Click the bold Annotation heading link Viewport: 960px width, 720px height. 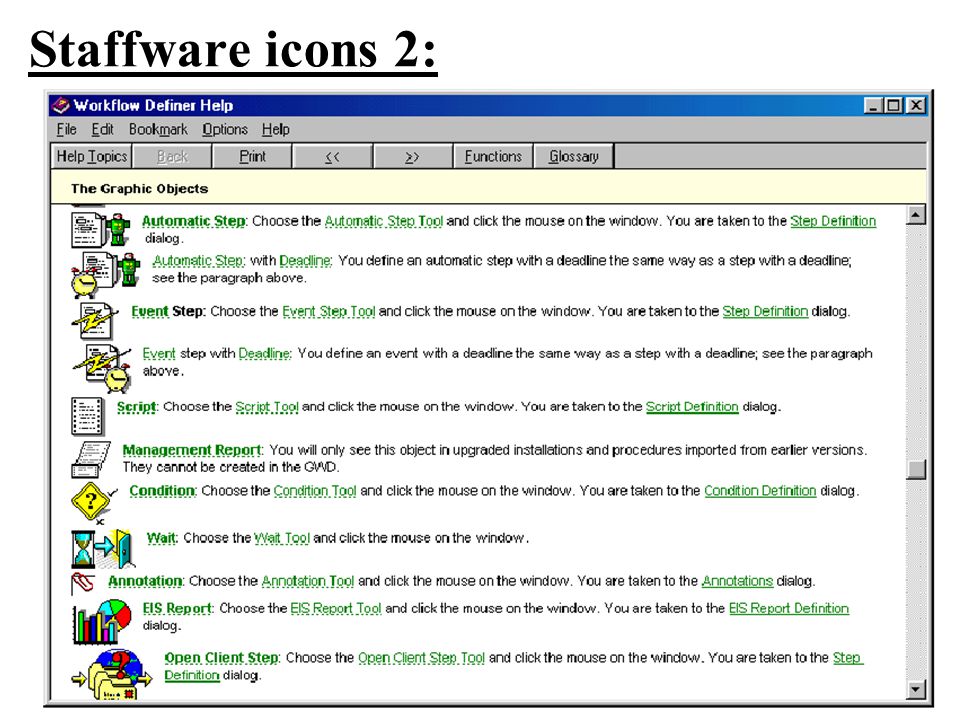tap(145, 581)
